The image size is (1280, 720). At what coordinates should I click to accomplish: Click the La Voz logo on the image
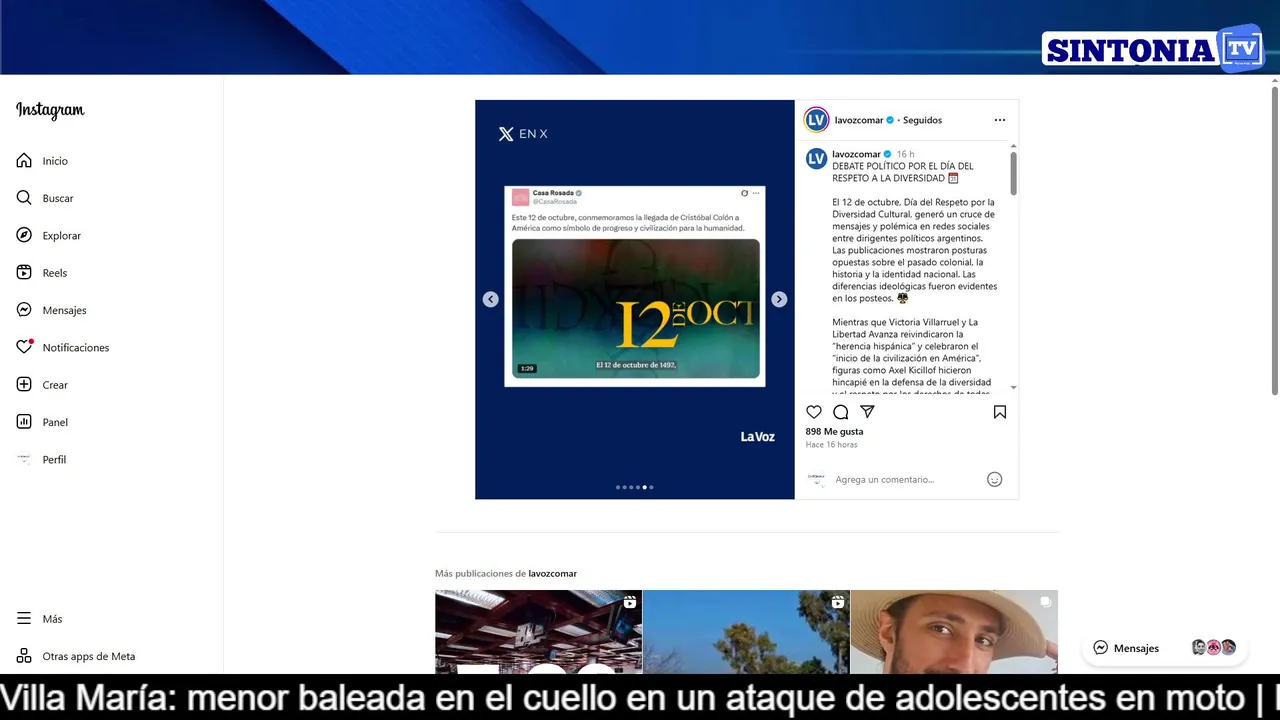pos(757,436)
